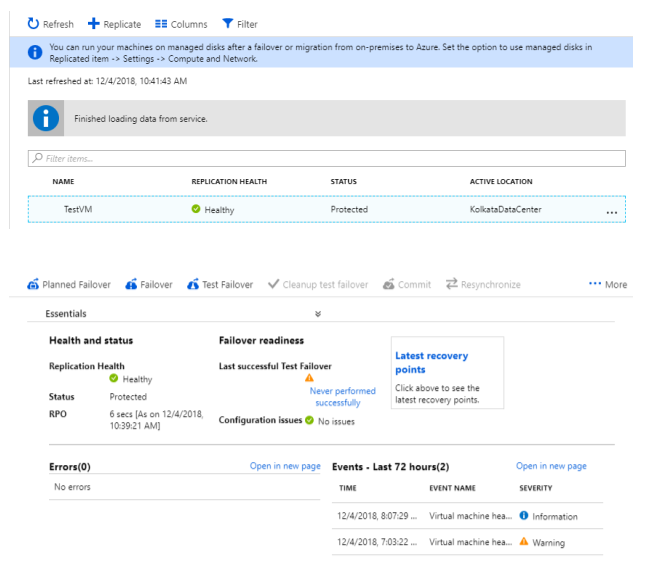Click the Essentials section title

66,314
